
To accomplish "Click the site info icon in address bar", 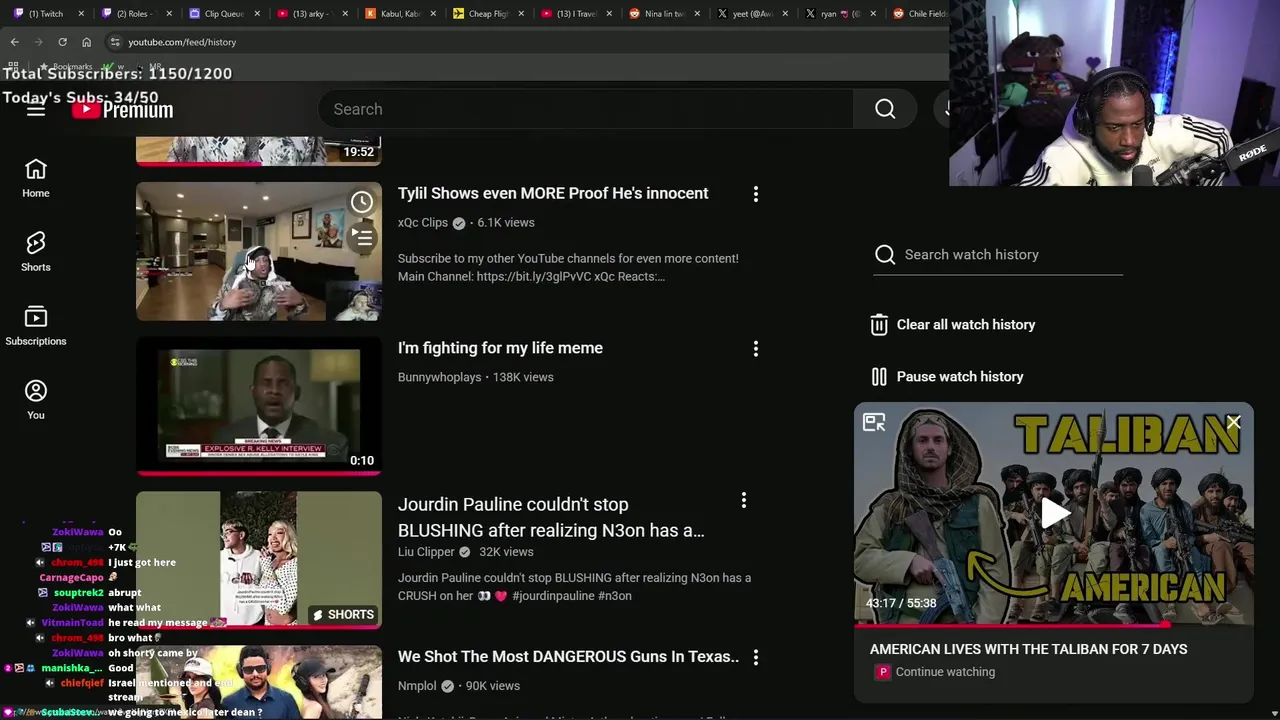I will point(115,42).
